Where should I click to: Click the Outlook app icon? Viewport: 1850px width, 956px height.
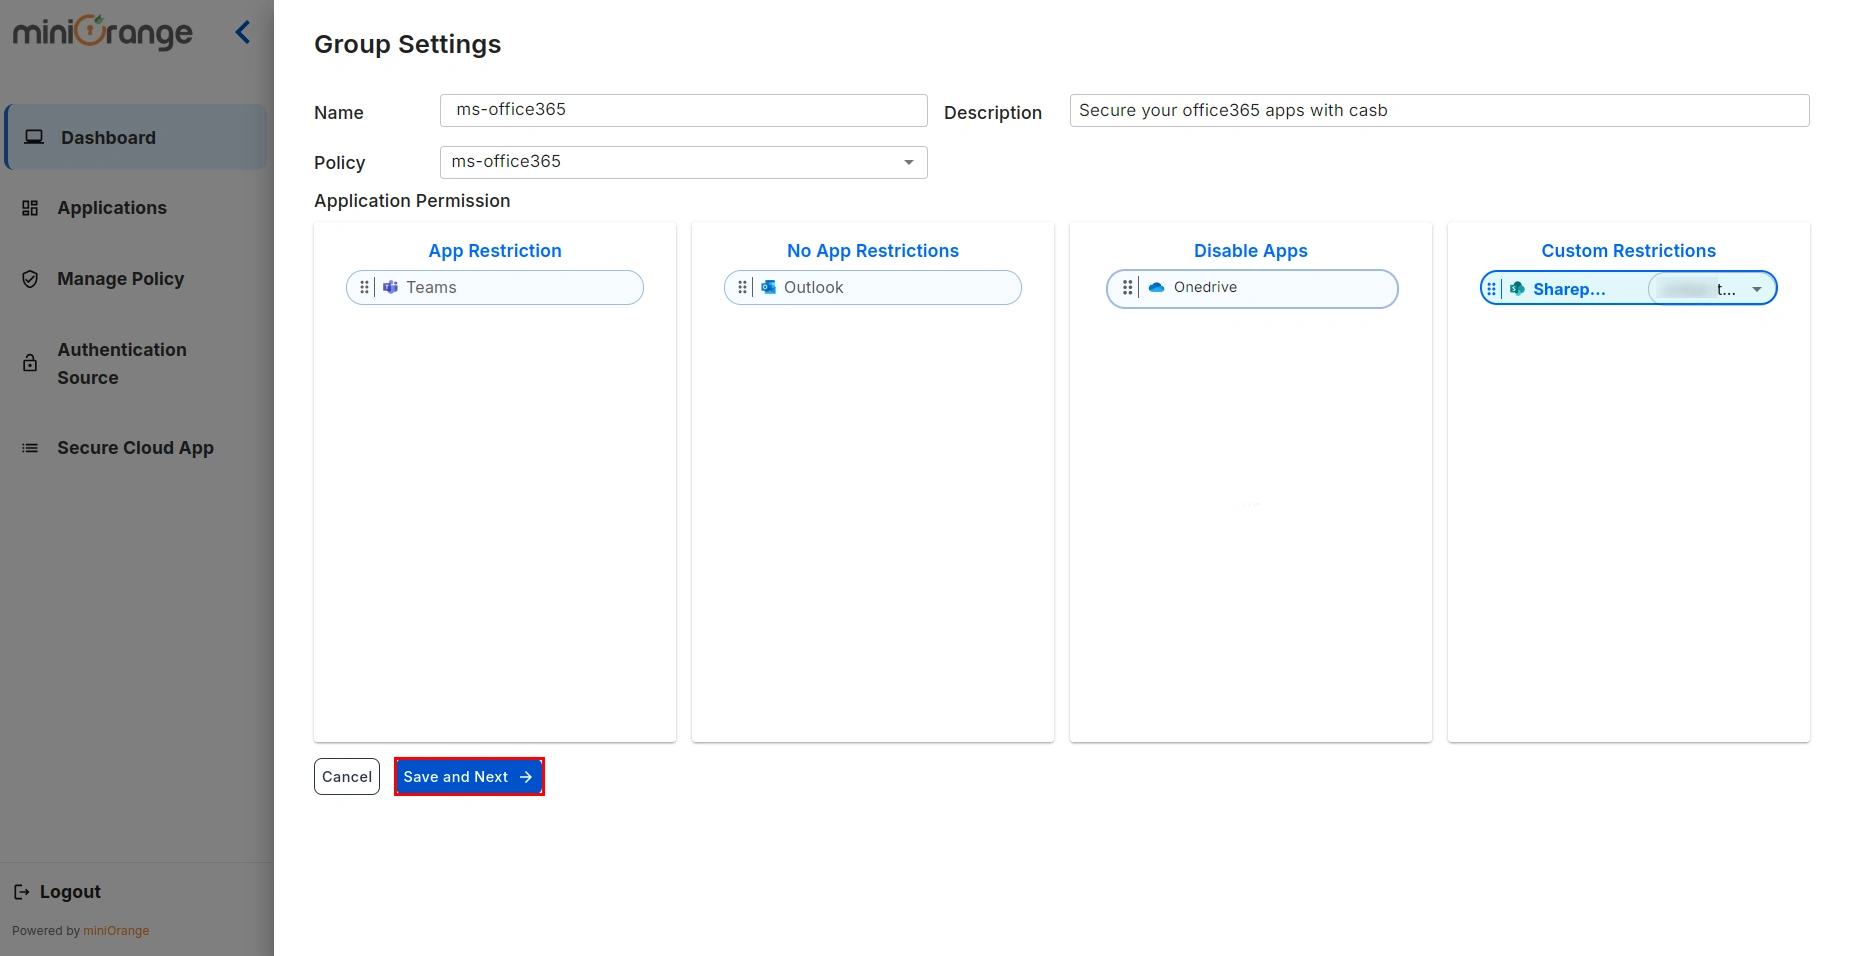(x=768, y=287)
